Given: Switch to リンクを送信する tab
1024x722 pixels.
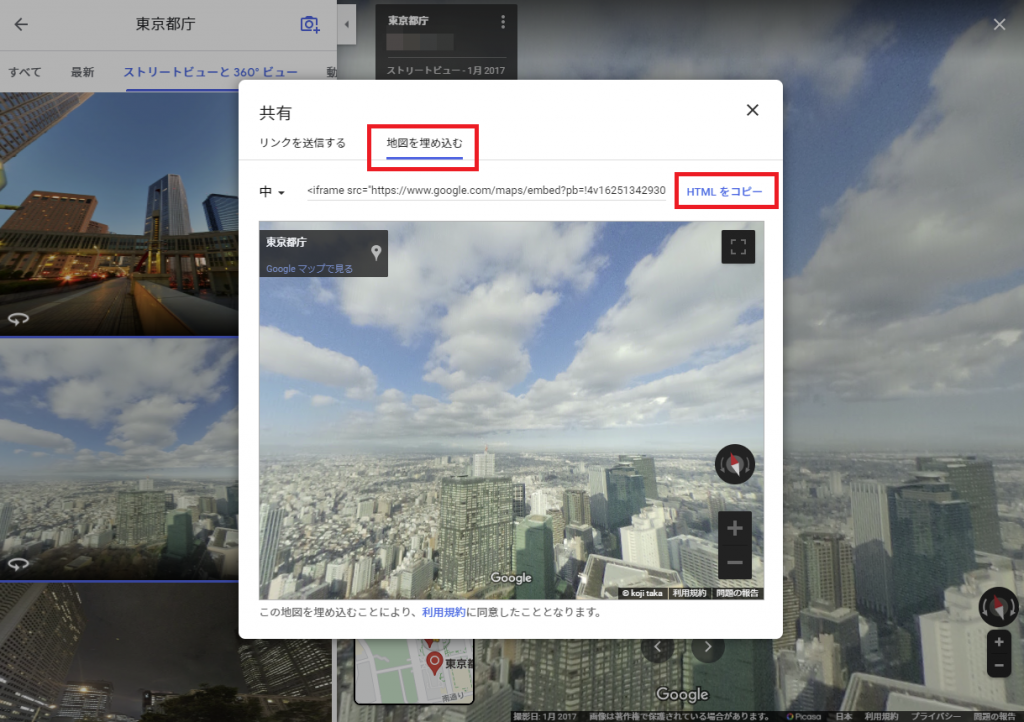Looking at the screenshot, I should [302, 143].
